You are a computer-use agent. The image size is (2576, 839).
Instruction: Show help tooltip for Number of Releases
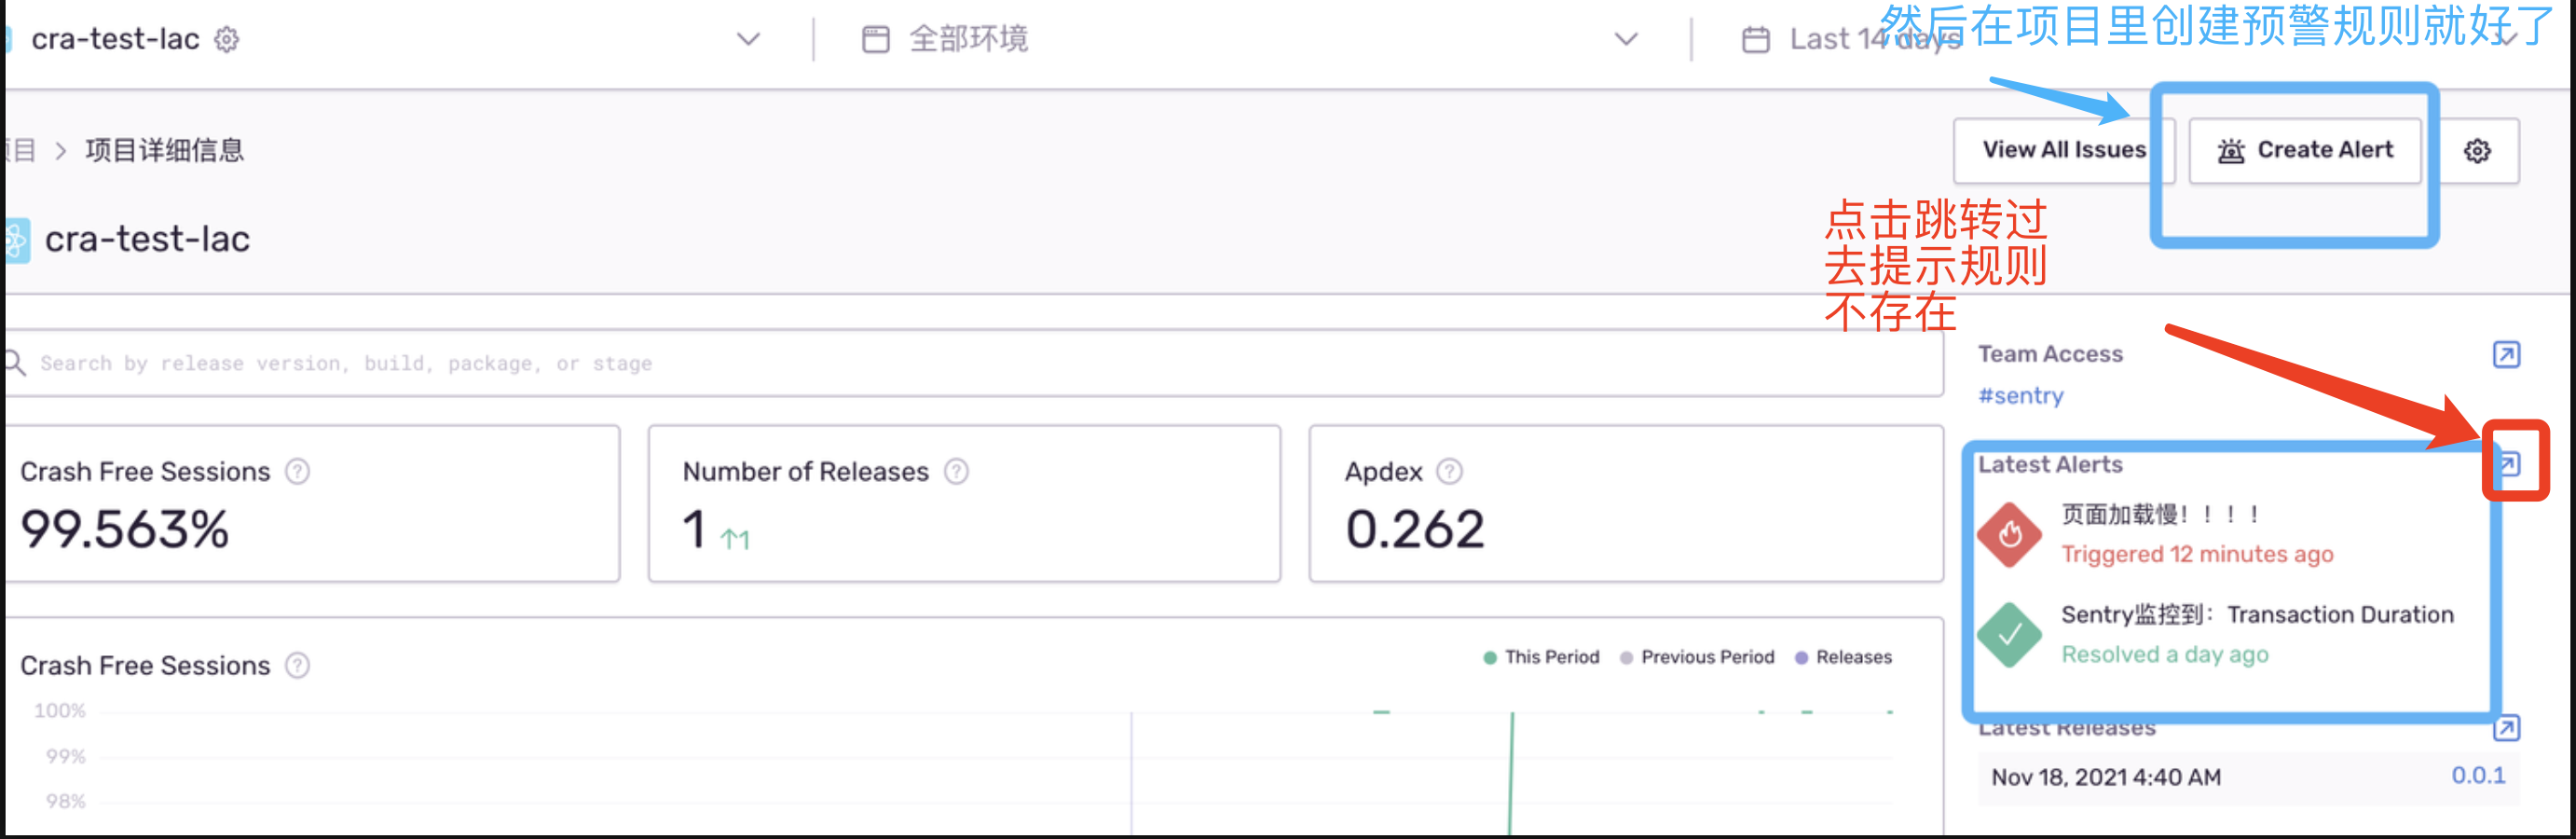click(956, 471)
